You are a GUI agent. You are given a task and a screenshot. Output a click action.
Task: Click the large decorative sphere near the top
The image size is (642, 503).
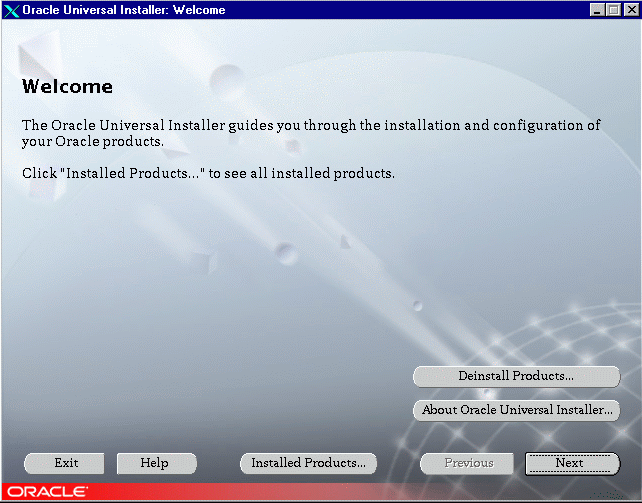point(228,78)
